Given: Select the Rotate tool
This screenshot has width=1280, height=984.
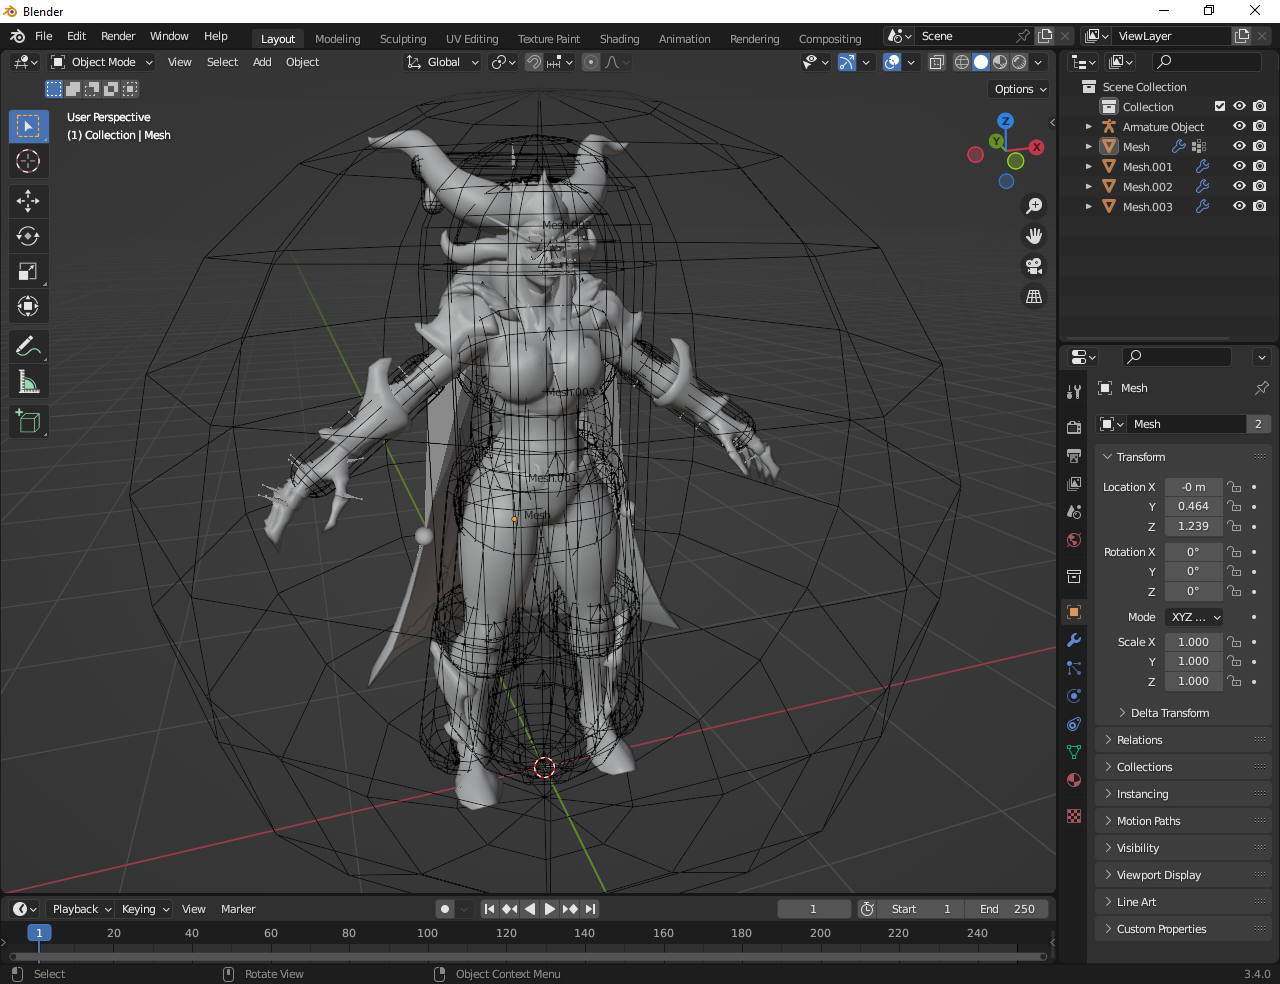Looking at the screenshot, I should [28, 236].
